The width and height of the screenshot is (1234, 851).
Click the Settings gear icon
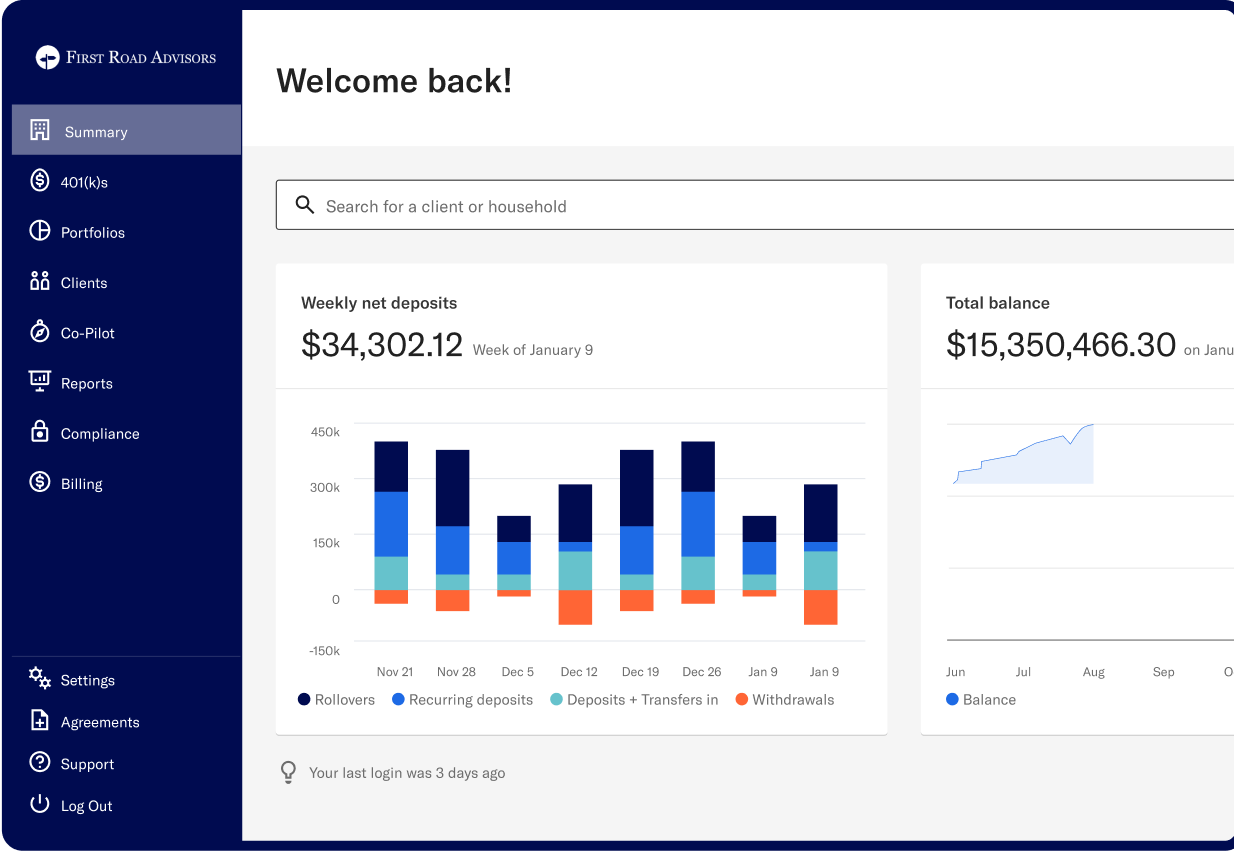click(x=40, y=679)
